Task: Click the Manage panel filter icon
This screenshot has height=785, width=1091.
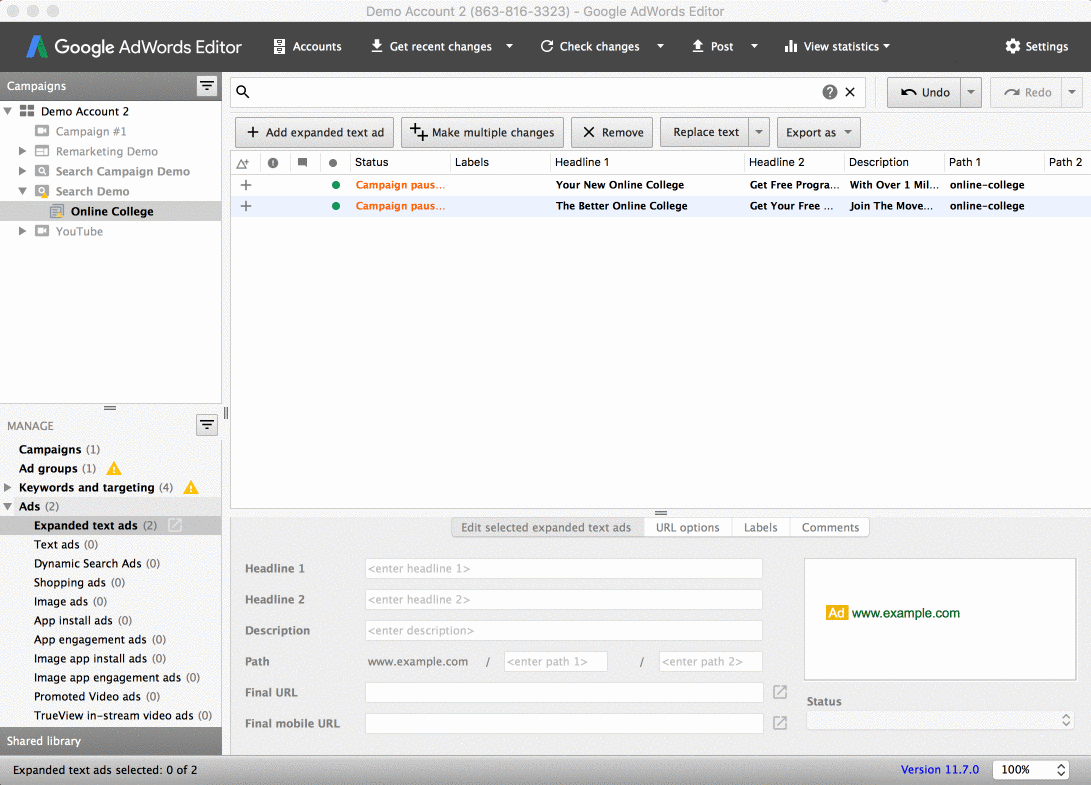Action: tap(207, 425)
